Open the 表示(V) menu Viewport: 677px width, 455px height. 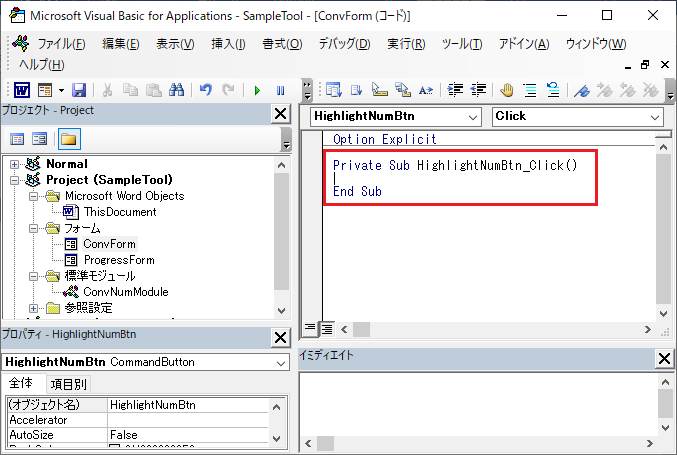pos(175,44)
